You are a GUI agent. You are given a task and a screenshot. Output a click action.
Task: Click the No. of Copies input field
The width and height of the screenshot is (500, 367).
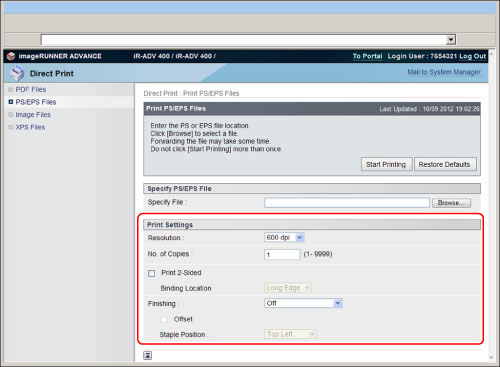(282, 254)
